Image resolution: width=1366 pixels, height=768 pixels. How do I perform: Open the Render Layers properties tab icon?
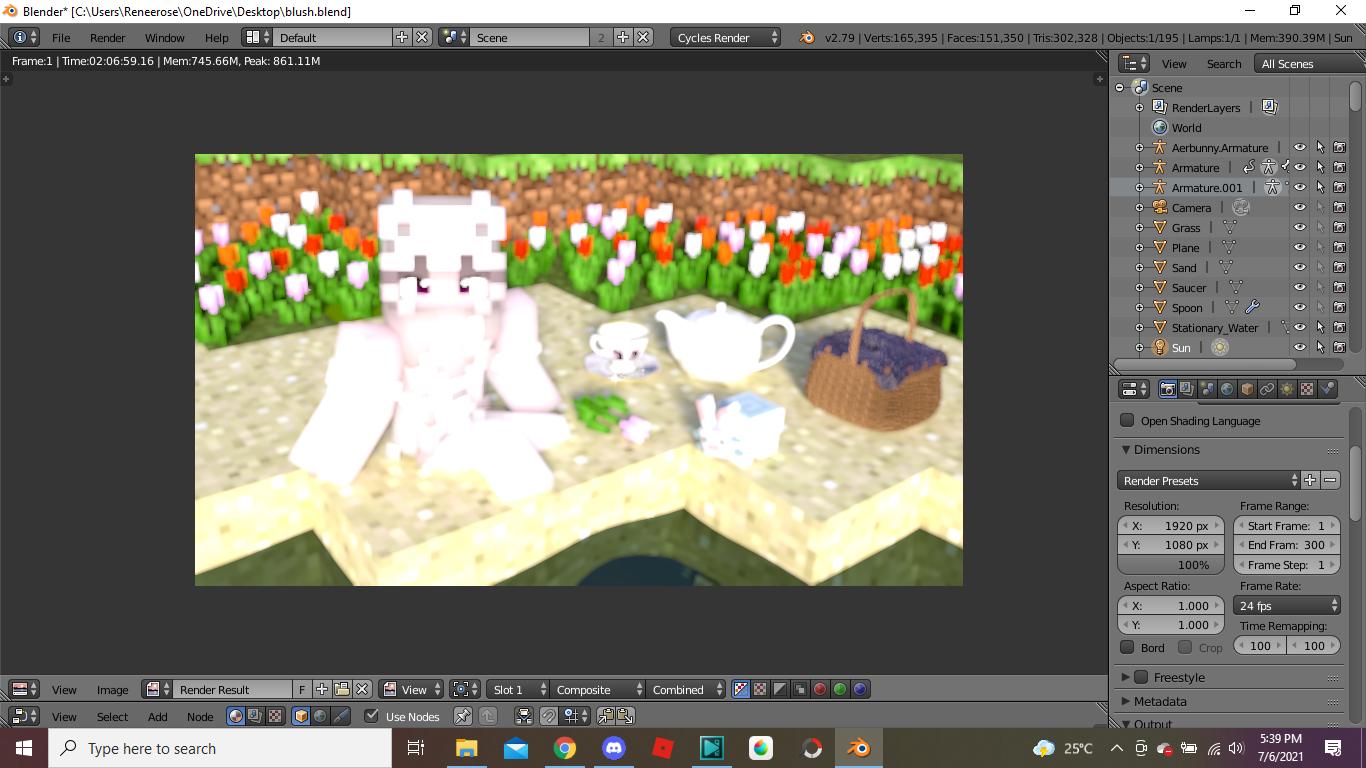[x=1187, y=389]
